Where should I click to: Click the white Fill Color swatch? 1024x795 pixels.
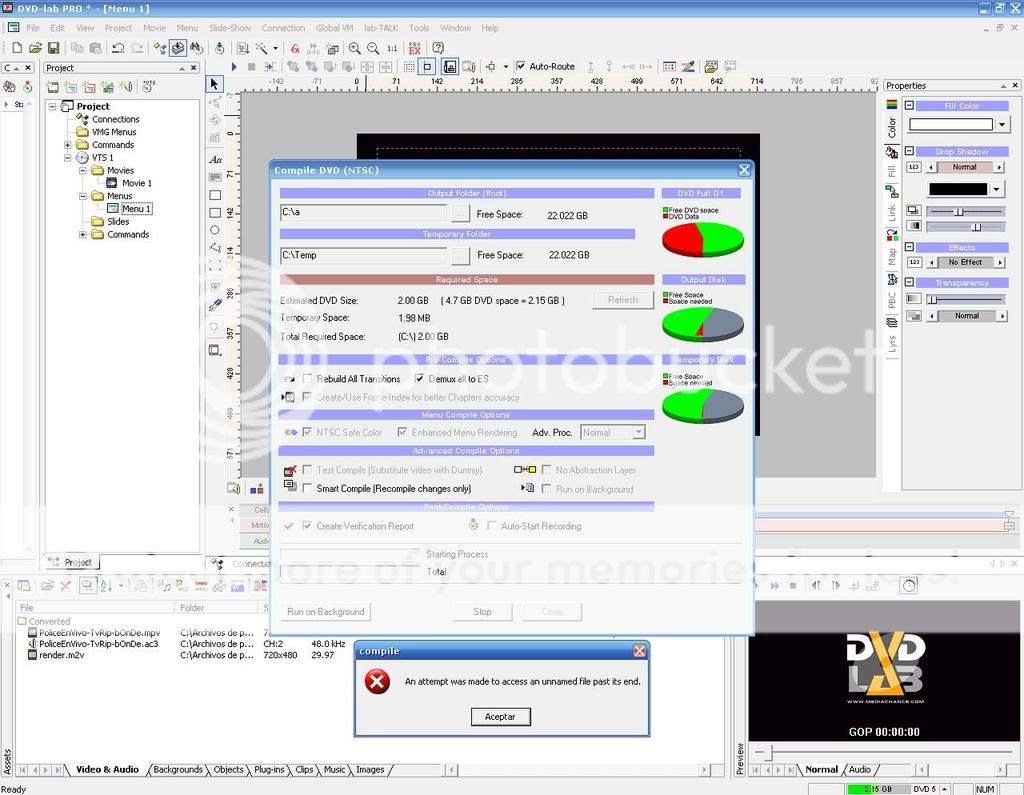[x=951, y=124]
